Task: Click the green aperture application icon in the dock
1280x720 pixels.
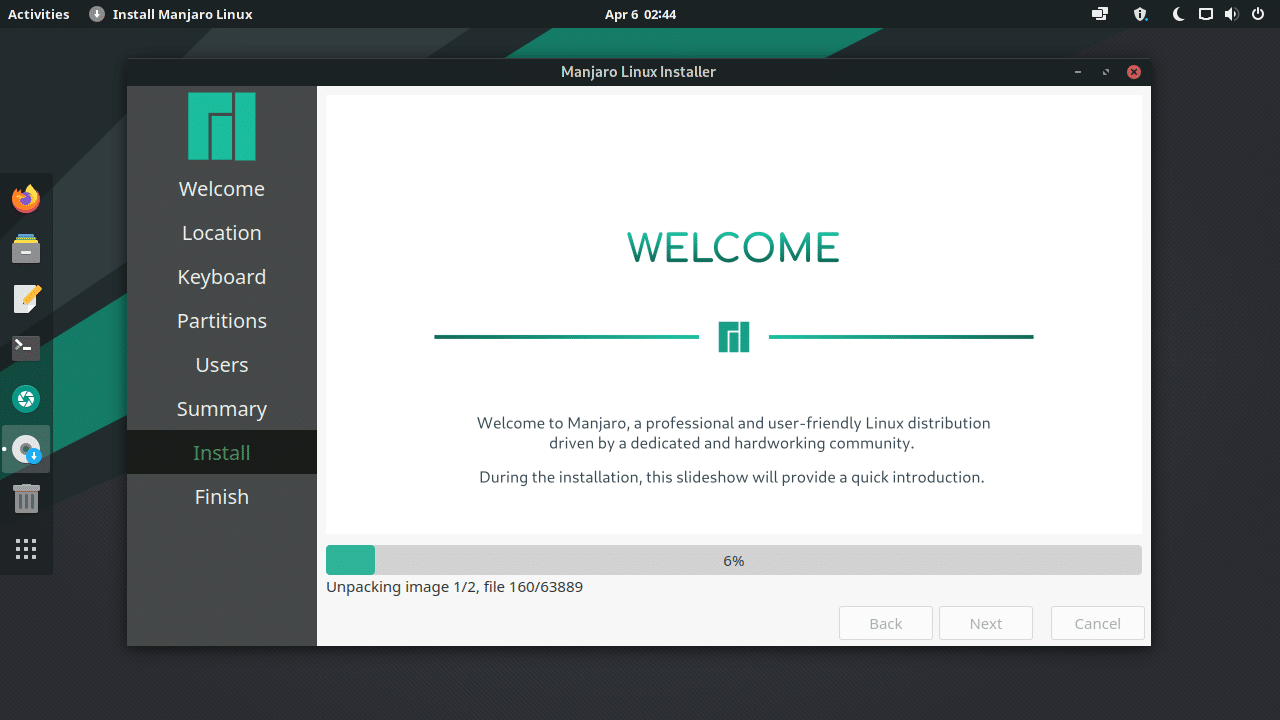Action: click(x=26, y=397)
